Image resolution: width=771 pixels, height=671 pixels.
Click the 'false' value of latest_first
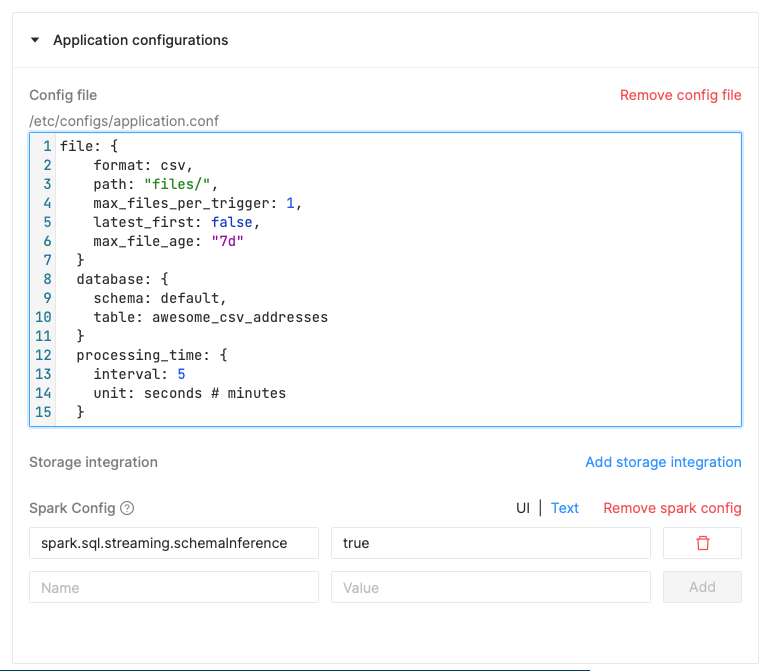click(232, 222)
